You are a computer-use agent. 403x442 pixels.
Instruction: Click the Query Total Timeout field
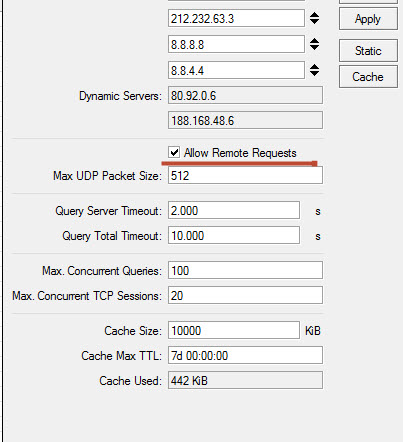234,235
